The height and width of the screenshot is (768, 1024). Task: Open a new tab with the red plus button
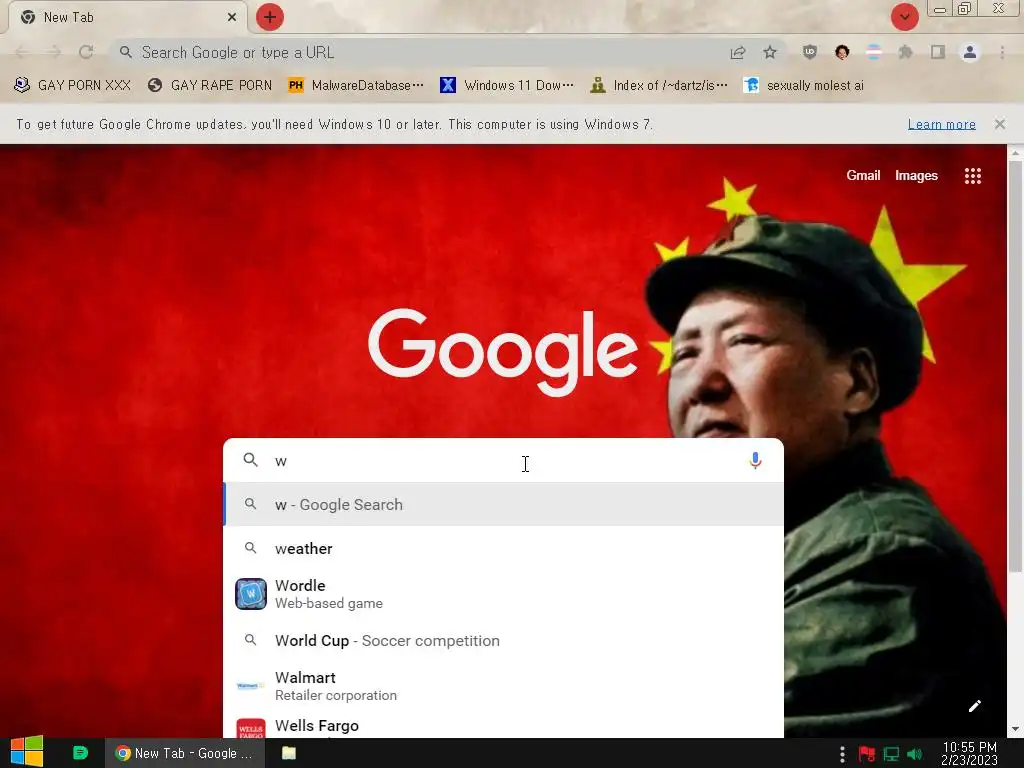(270, 17)
